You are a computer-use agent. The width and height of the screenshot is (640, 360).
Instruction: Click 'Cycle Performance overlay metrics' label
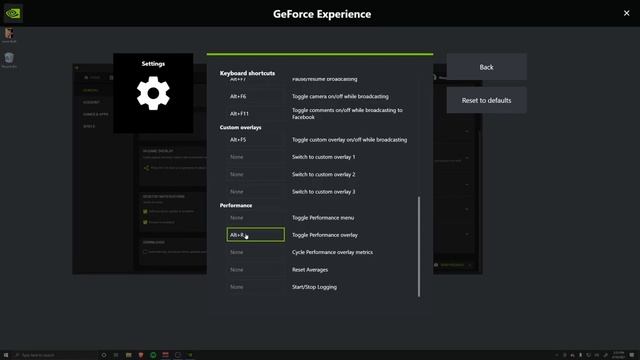[332, 252]
